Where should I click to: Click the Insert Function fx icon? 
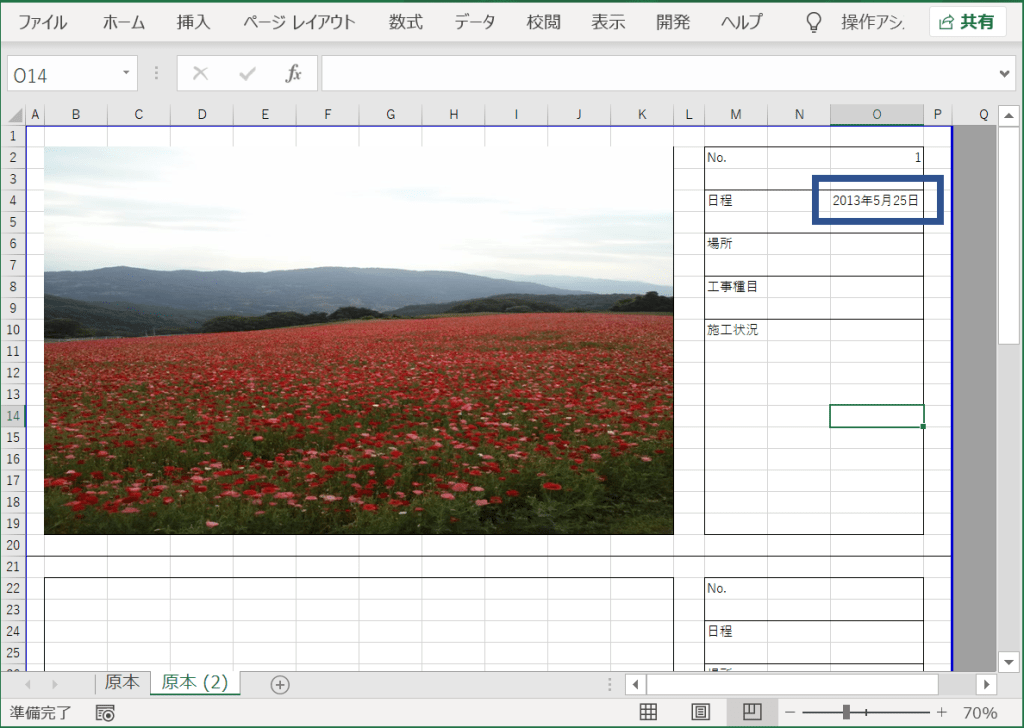coord(293,73)
